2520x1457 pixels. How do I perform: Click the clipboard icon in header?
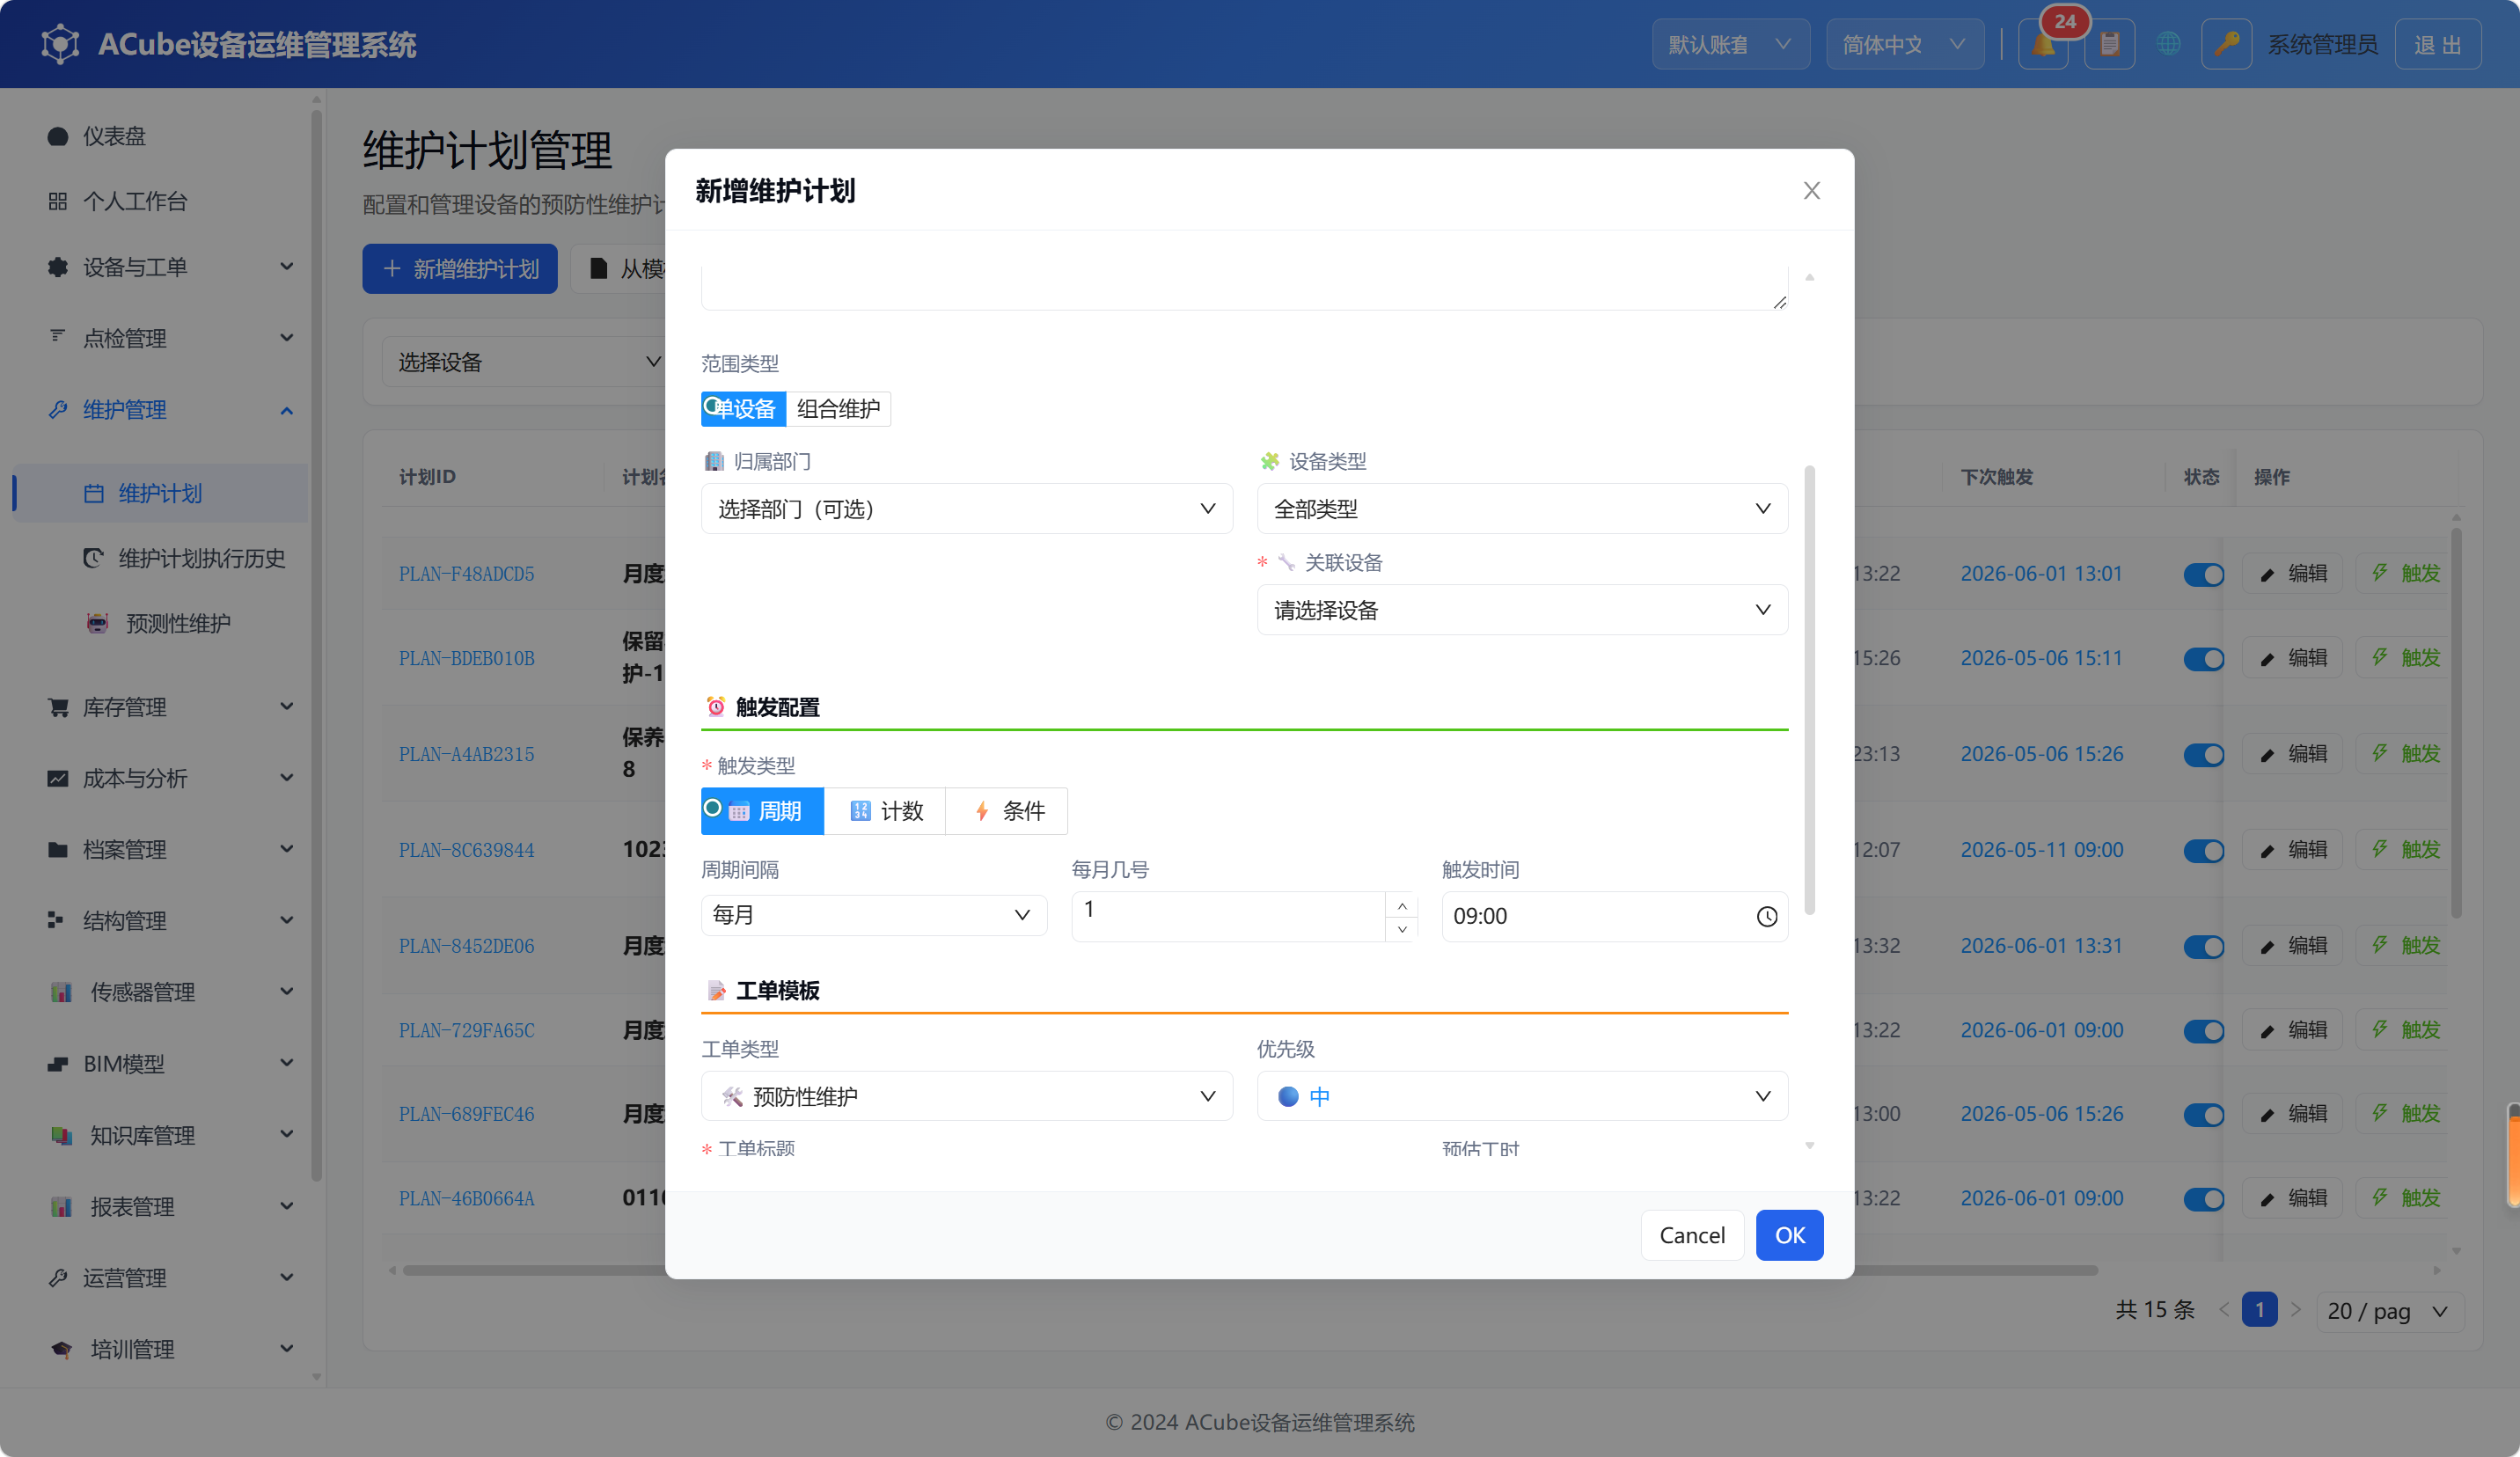(2110, 44)
